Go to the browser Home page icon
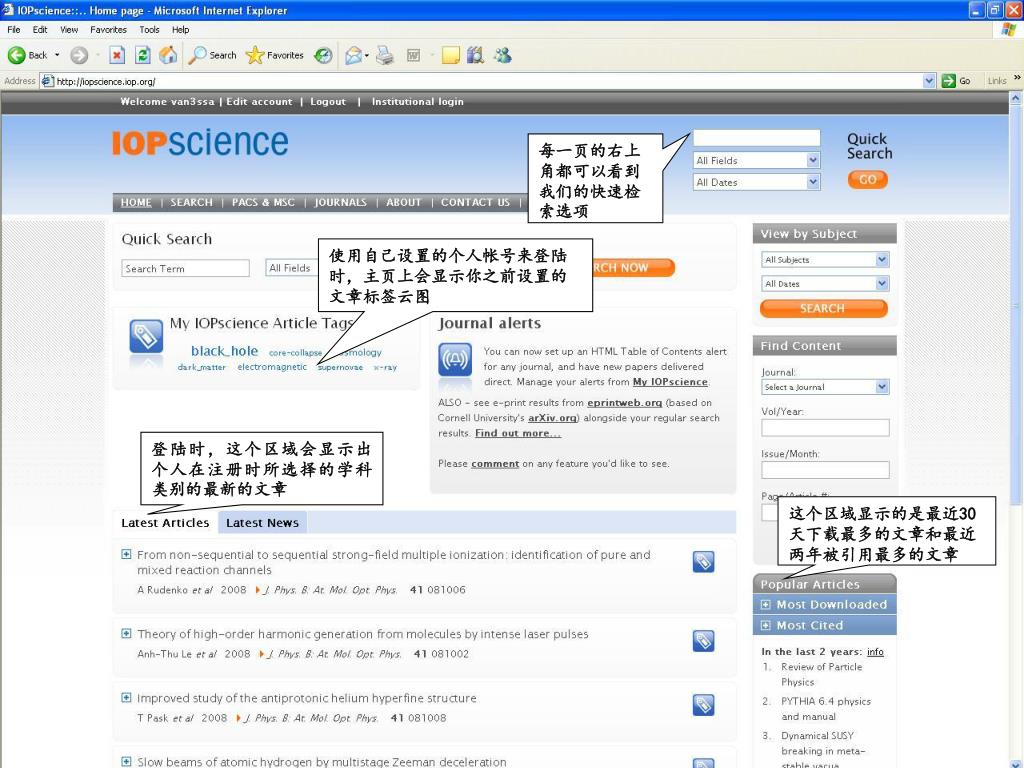 tap(168, 56)
